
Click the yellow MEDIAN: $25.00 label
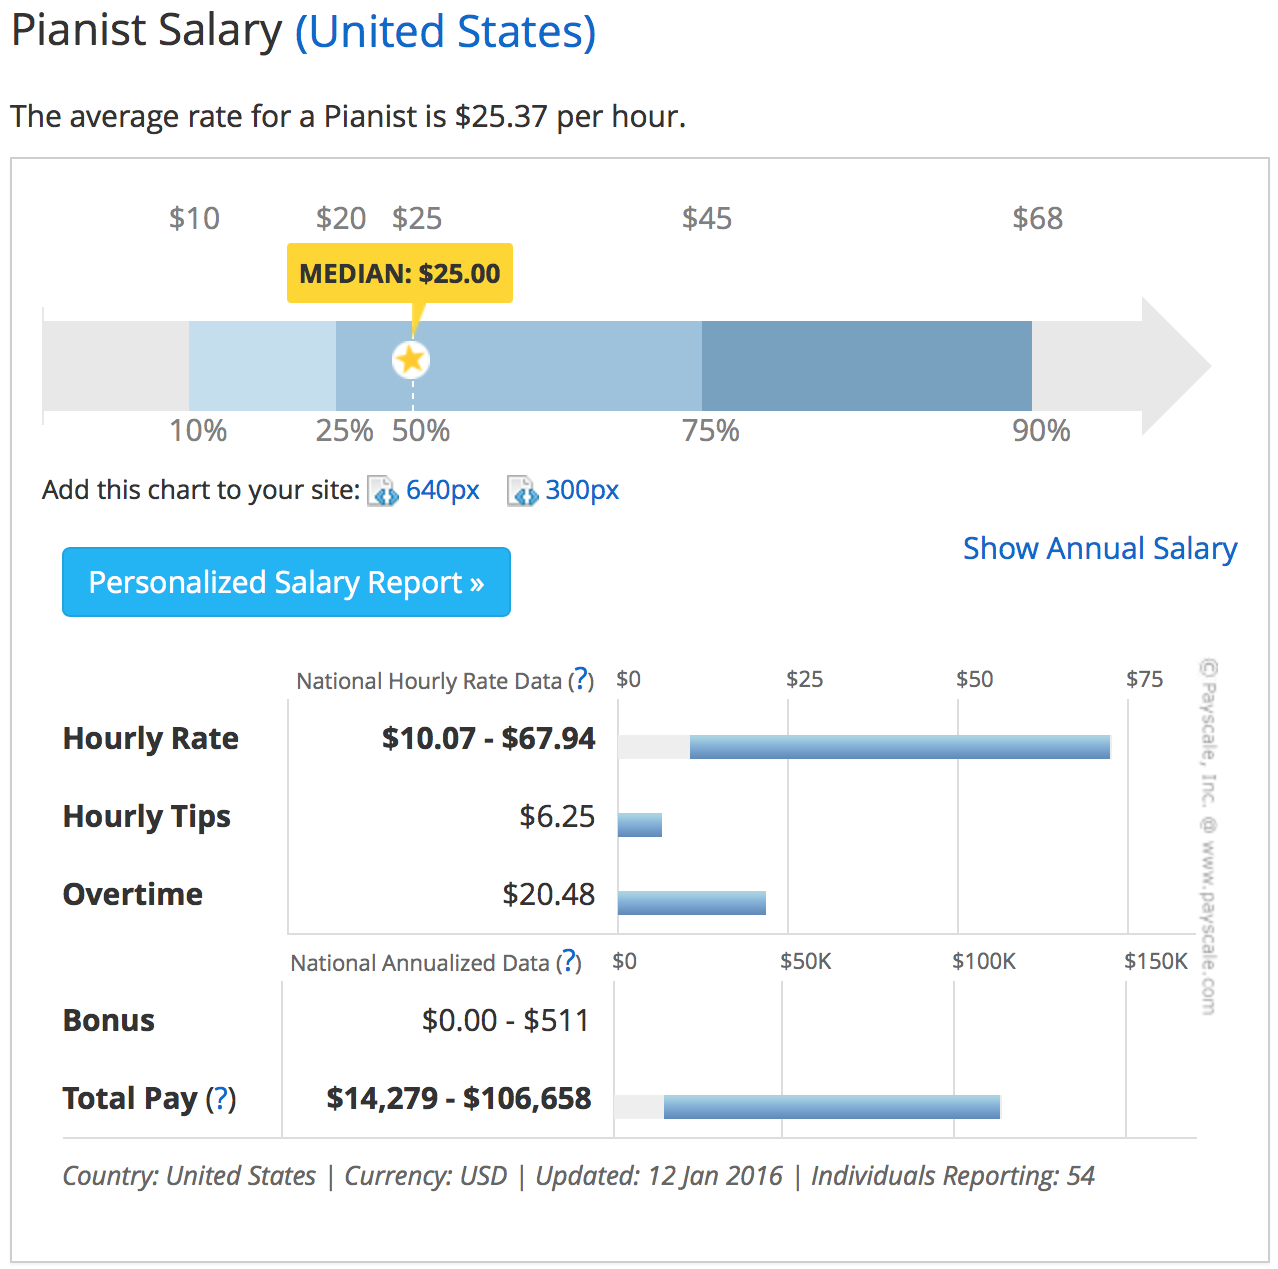[x=399, y=273]
